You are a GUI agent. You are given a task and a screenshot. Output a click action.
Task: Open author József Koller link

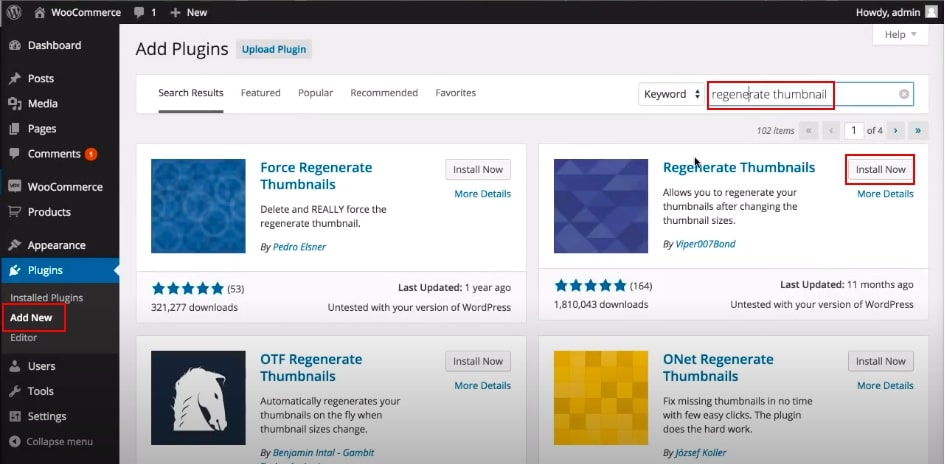[x=701, y=452]
